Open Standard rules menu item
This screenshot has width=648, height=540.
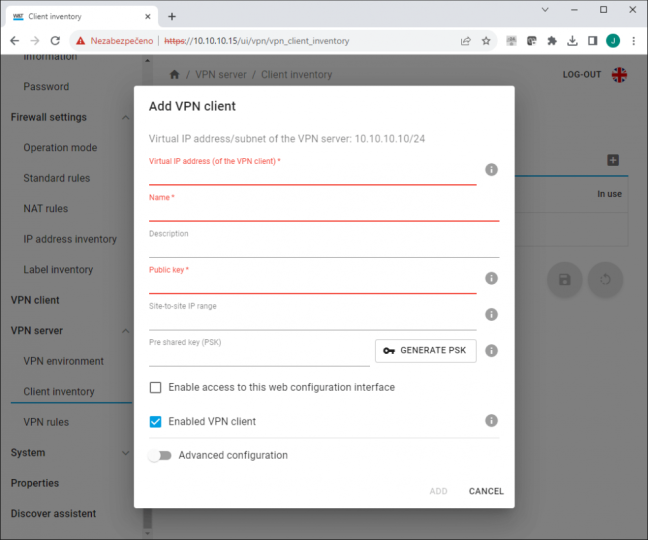(x=56, y=178)
